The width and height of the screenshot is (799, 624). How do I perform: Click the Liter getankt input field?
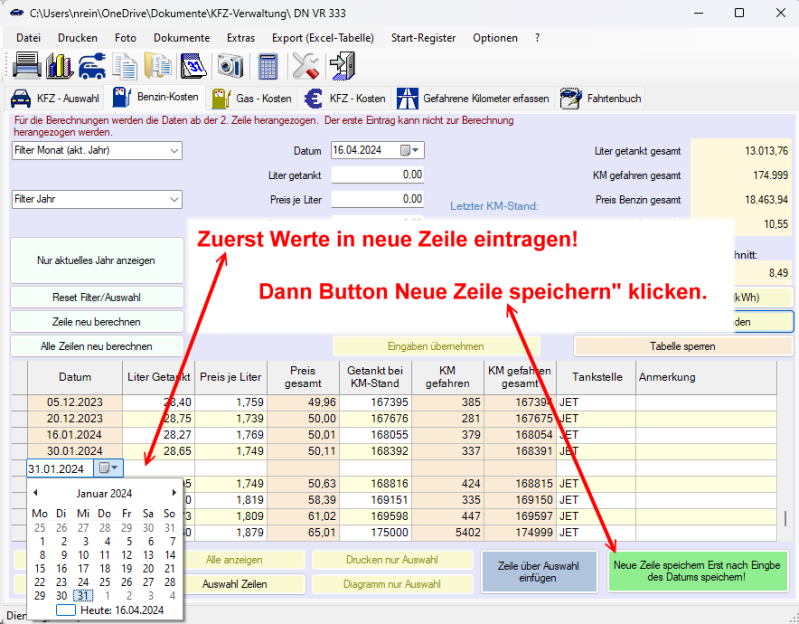pos(377,175)
